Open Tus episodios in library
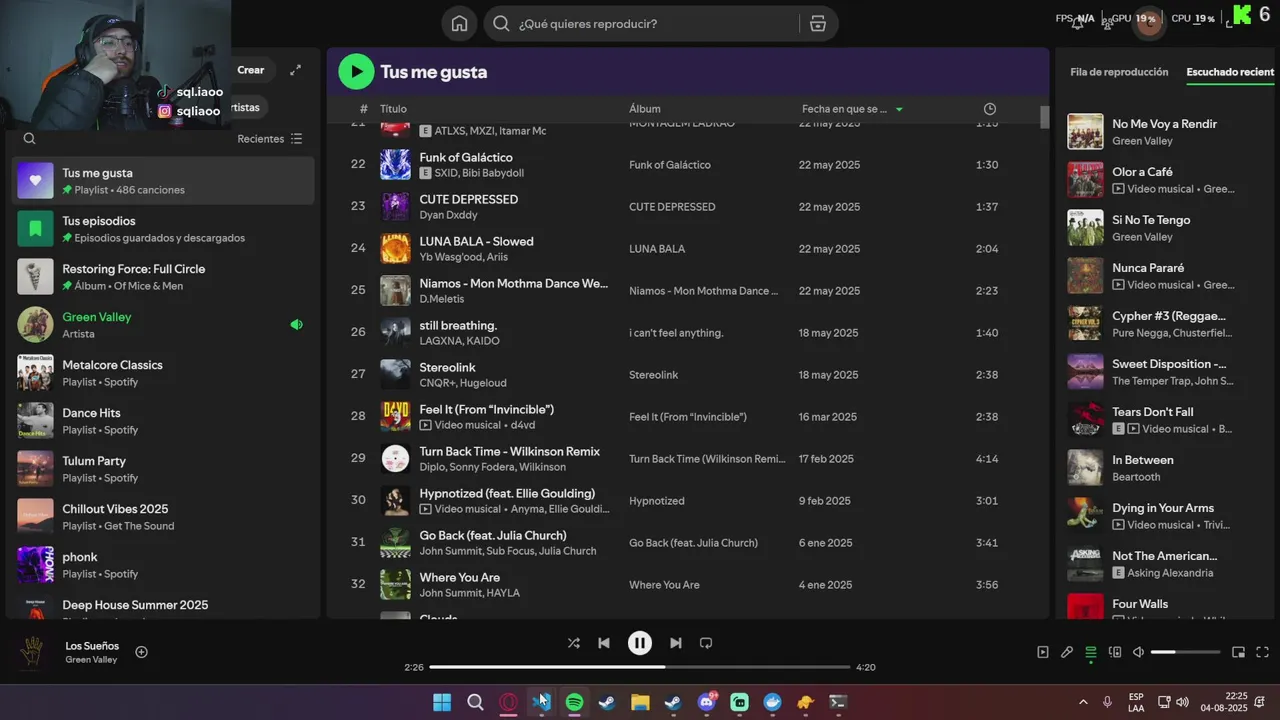 [163, 229]
